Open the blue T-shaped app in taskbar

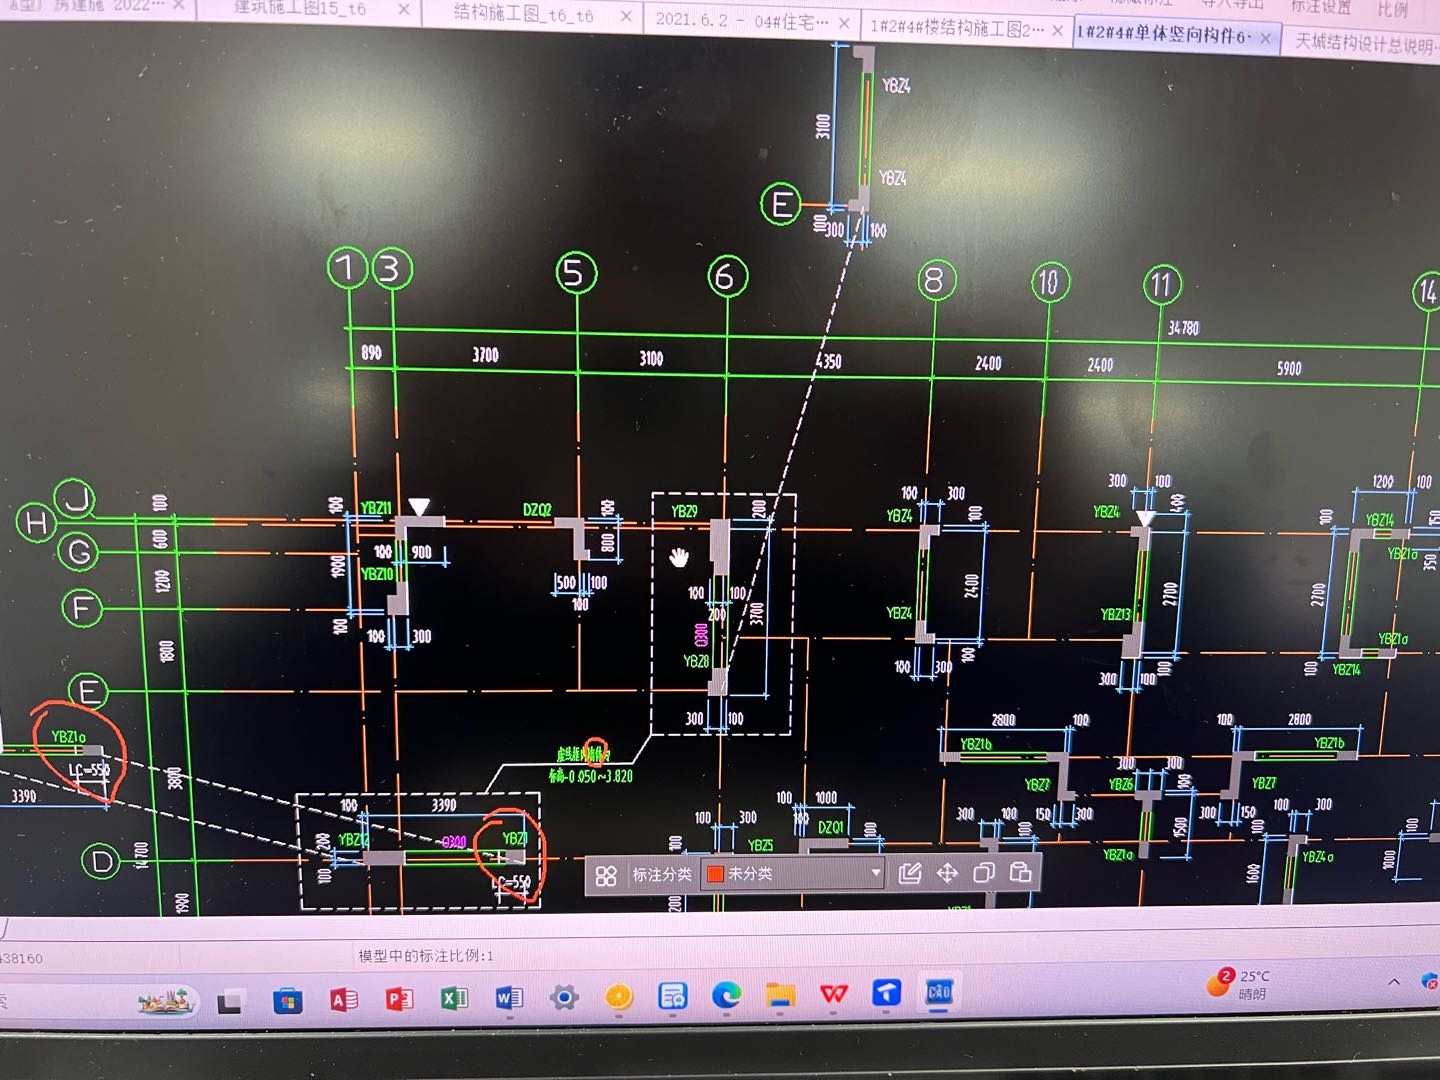point(887,992)
